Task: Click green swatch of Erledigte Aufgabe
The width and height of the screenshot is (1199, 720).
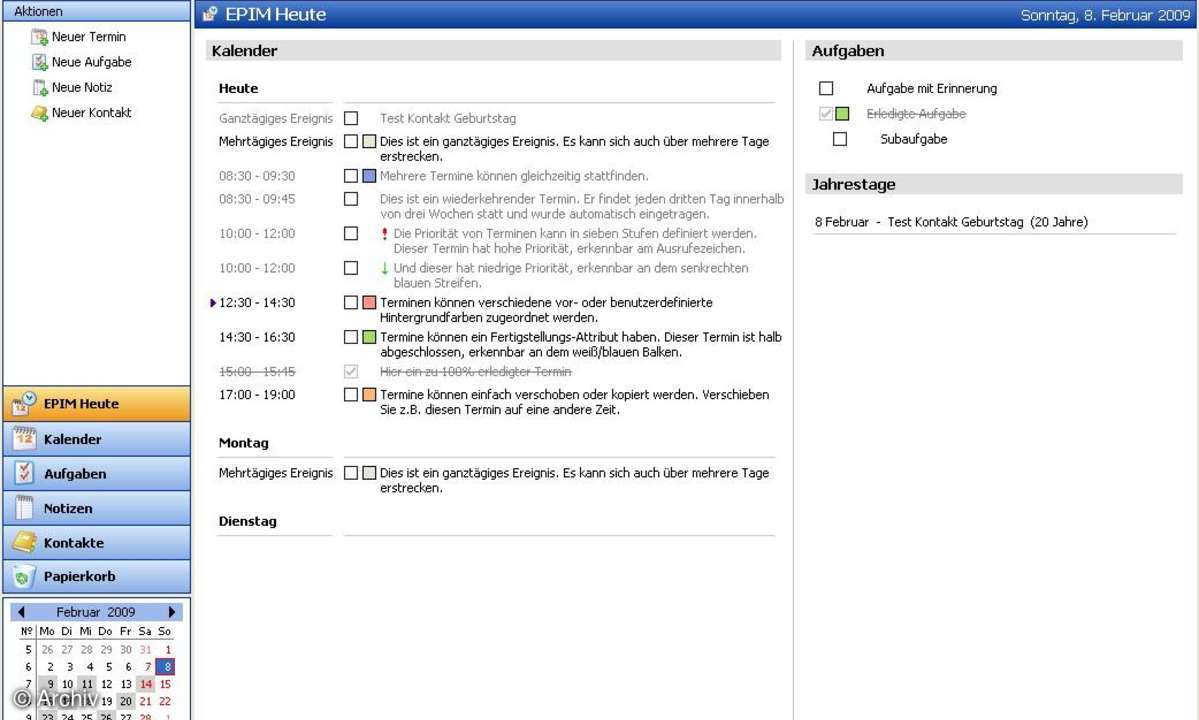Action: (x=842, y=114)
